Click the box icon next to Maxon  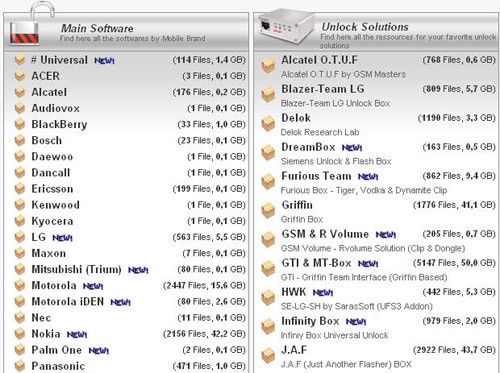click(20, 253)
